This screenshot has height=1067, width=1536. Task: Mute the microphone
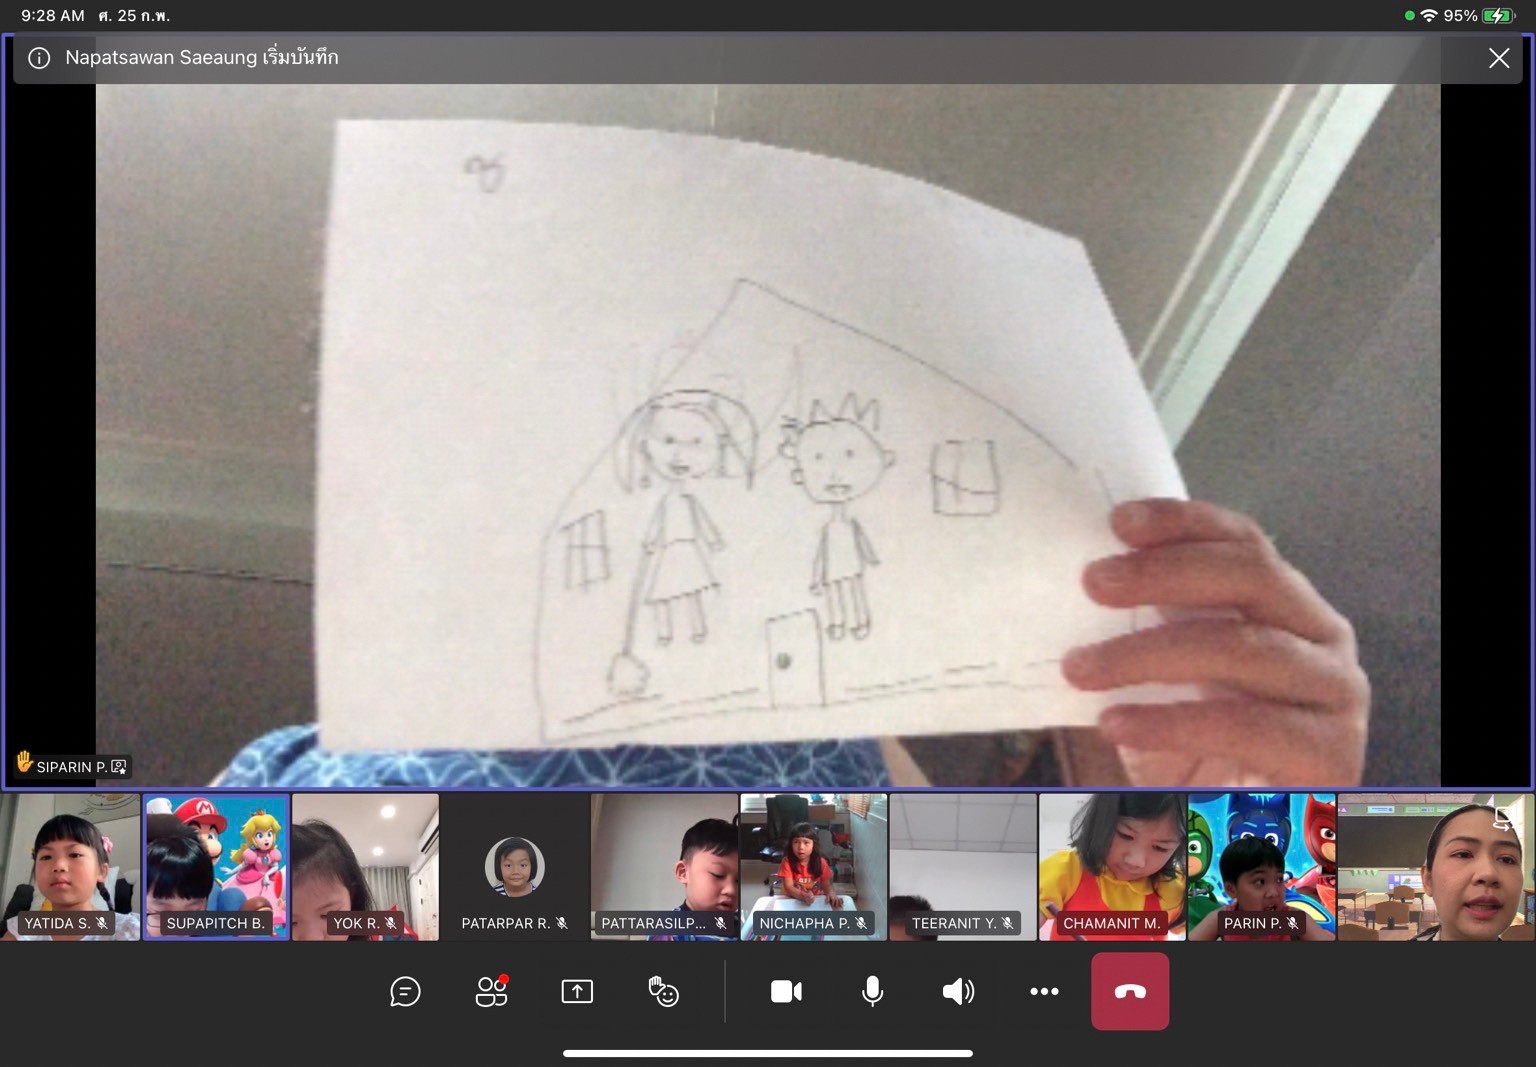872,991
